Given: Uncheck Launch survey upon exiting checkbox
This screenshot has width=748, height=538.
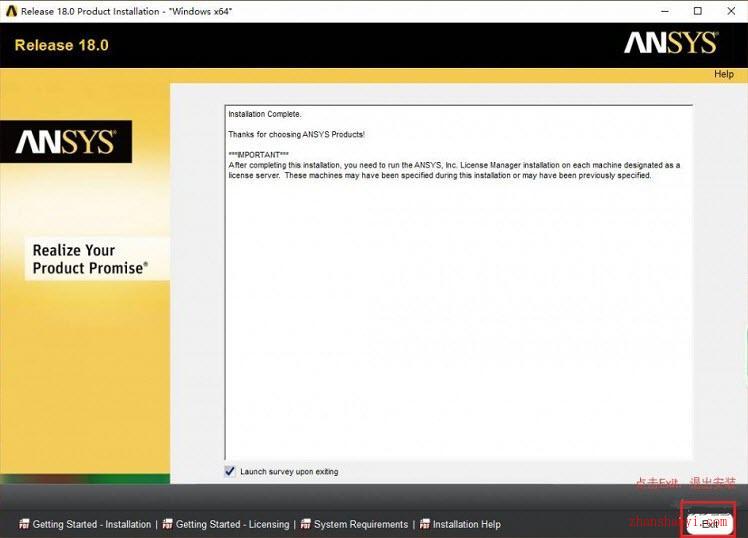Looking at the screenshot, I should (230, 471).
